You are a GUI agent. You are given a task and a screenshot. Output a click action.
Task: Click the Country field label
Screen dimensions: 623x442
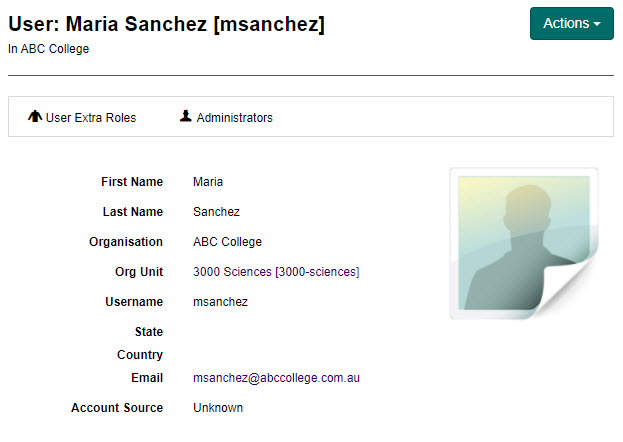(139, 355)
